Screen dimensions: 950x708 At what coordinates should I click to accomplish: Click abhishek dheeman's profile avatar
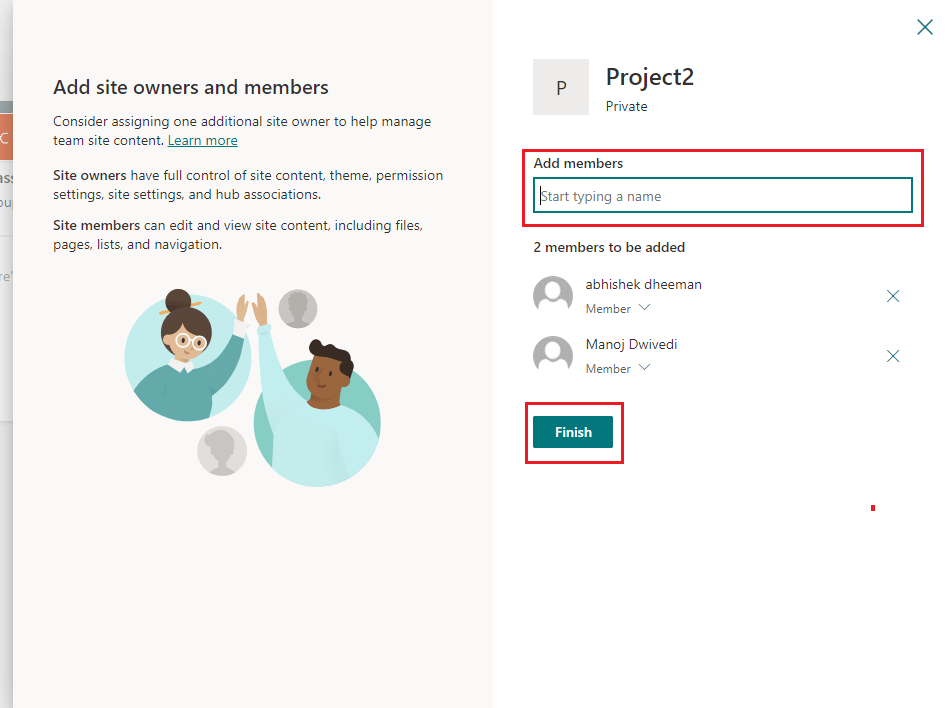[553, 296]
